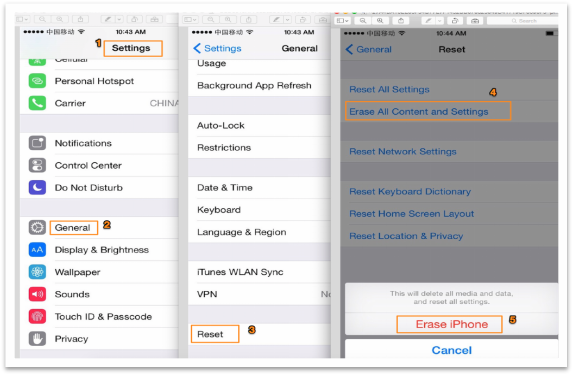Open the VPN row
Viewport: 573px width, 374px height.
[259, 294]
